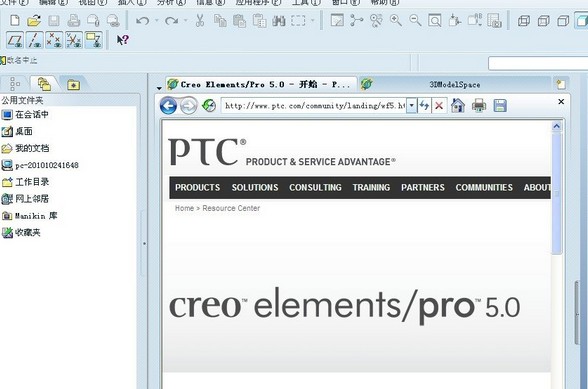This screenshot has width=588, height=389.
Task: Open COMMUNITIES in the PTC navigation bar
Action: point(484,187)
